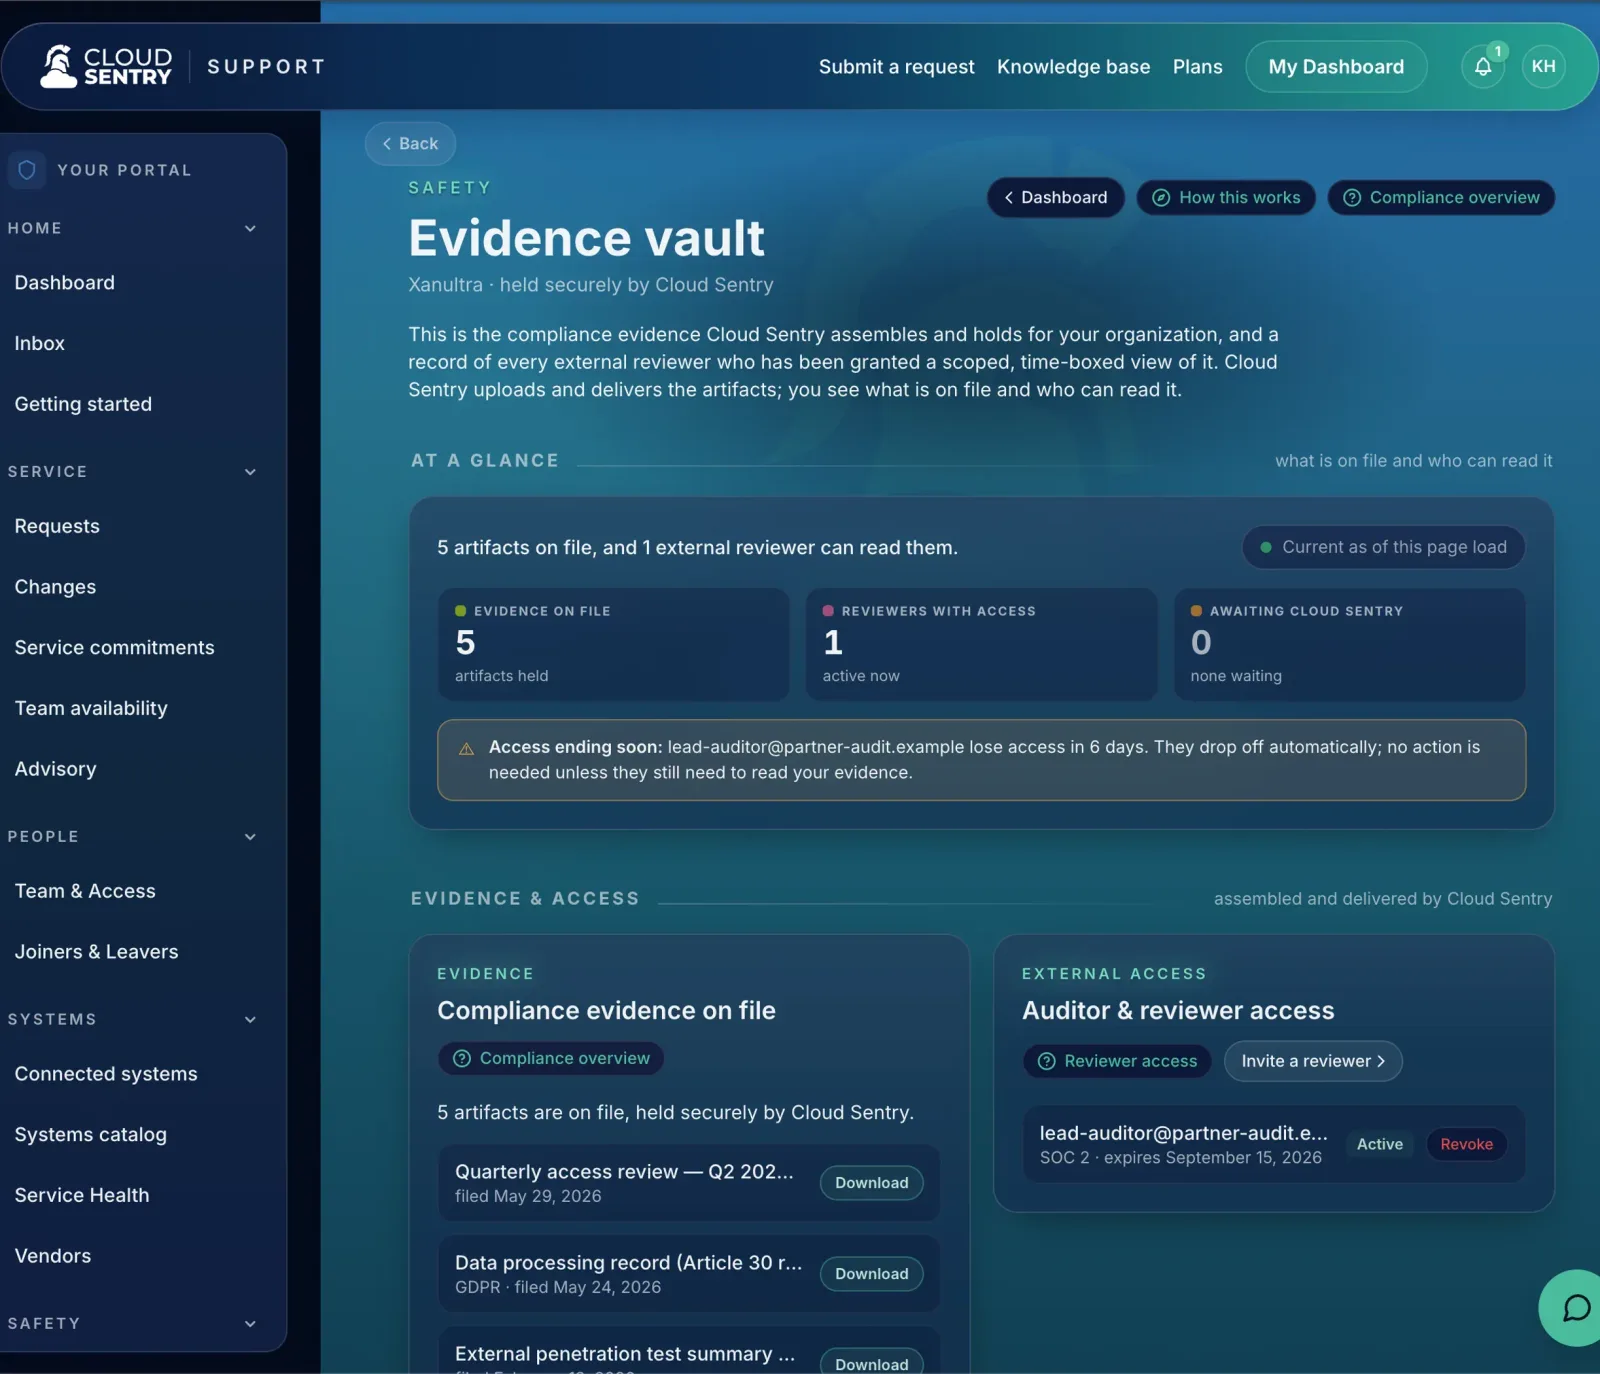The height and width of the screenshot is (1374, 1600).
Task: Download Quarterly access review artifact
Action: click(x=872, y=1183)
